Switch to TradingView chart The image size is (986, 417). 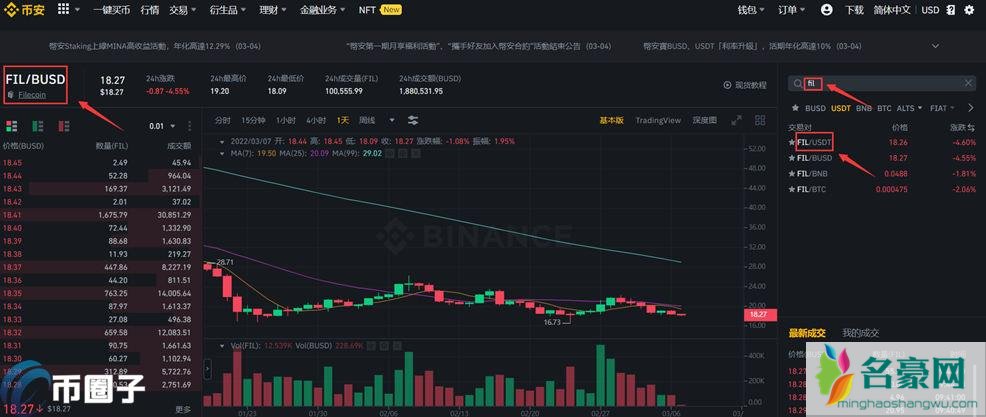click(658, 120)
